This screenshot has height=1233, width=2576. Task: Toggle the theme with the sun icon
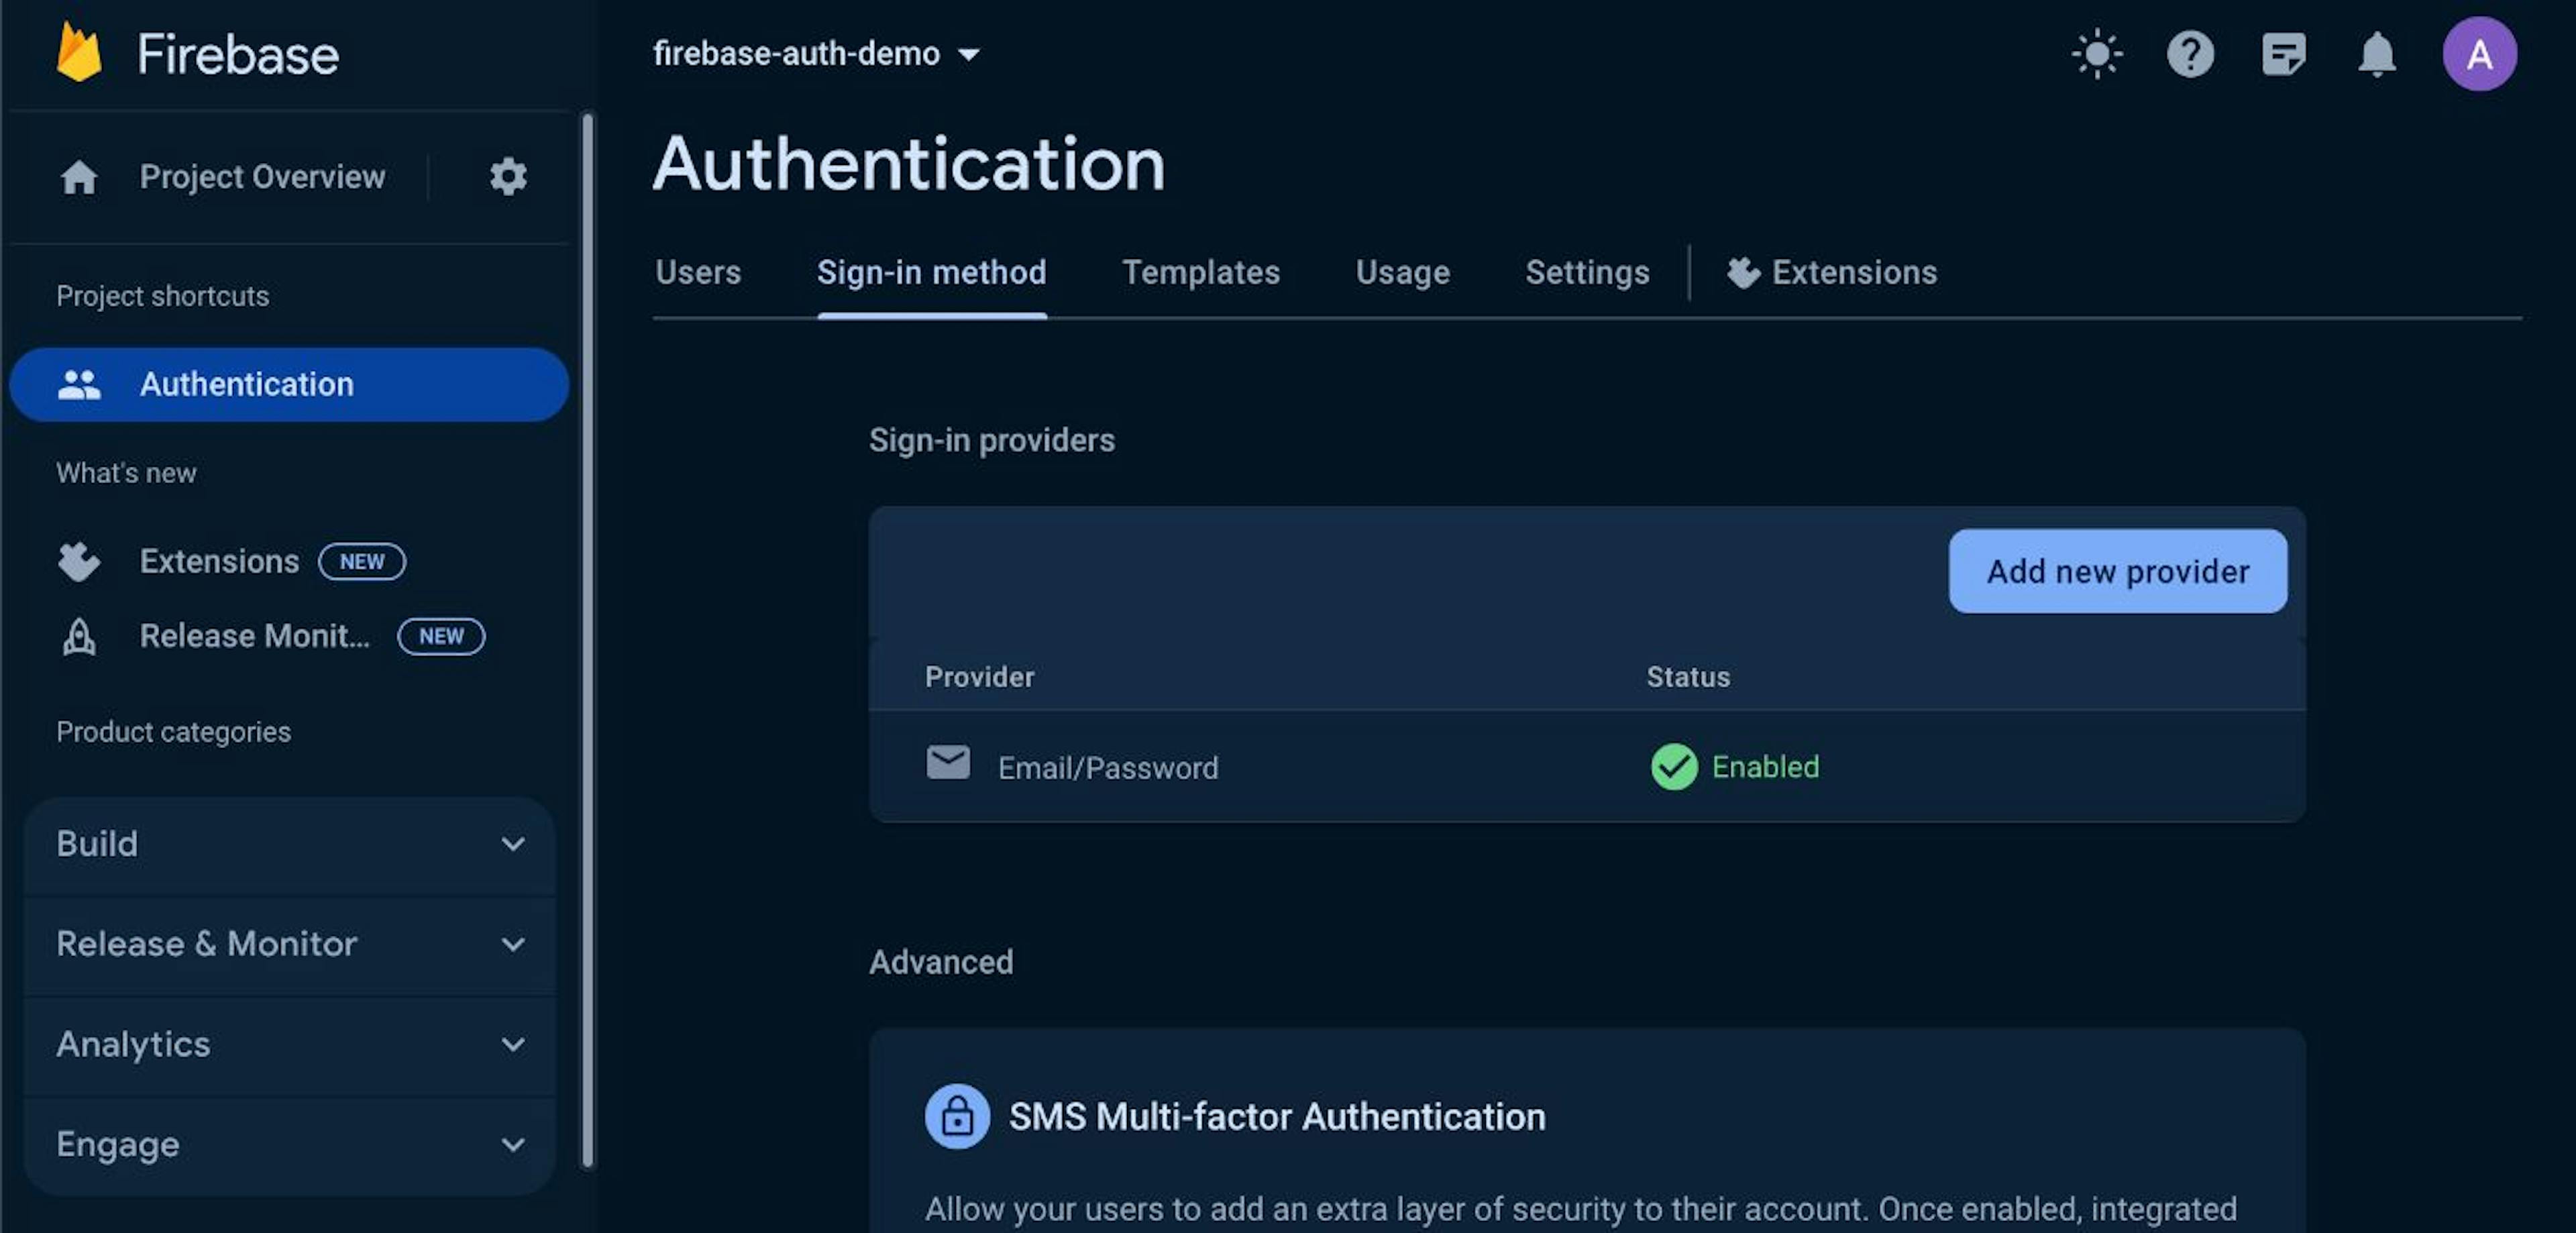coord(2097,55)
